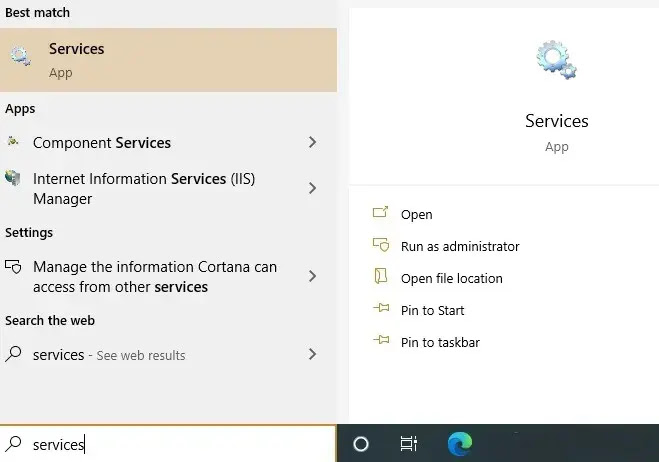Pin Services to taskbar
659x462 pixels.
coord(440,342)
